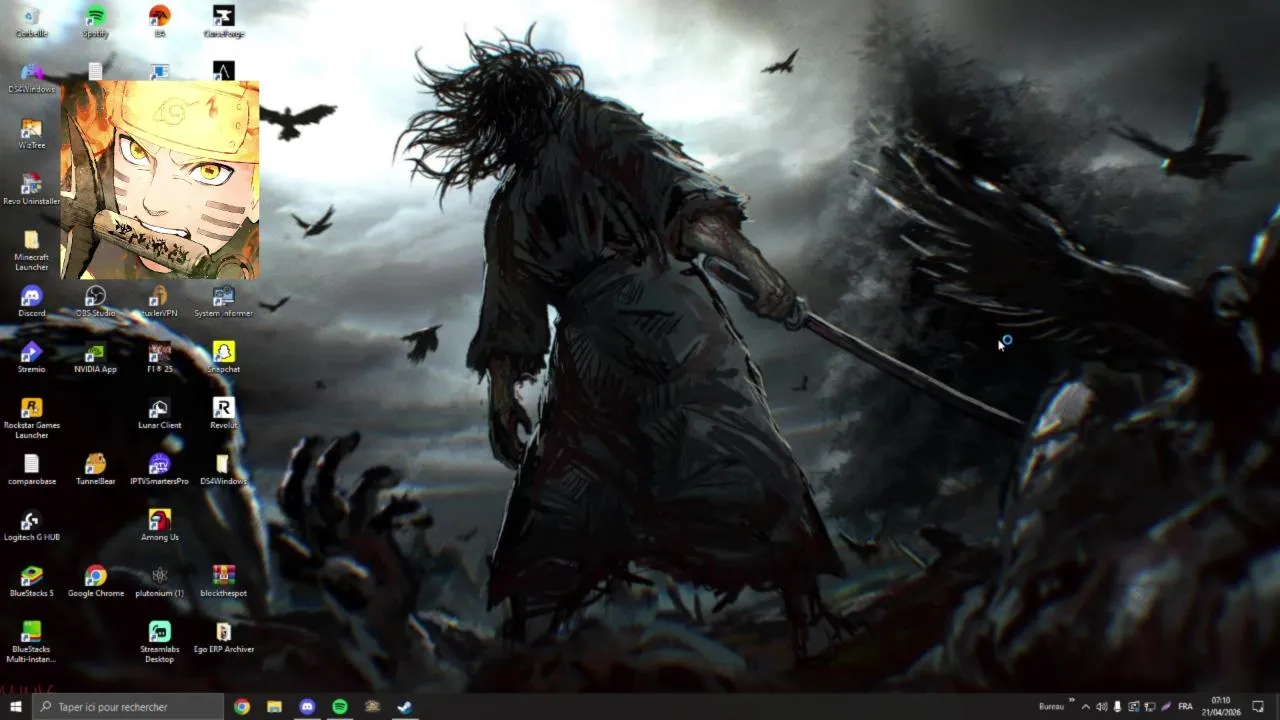Open the volume control in the tray
This screenshot has height=720, width=1280.
[x=1102, y=707]
